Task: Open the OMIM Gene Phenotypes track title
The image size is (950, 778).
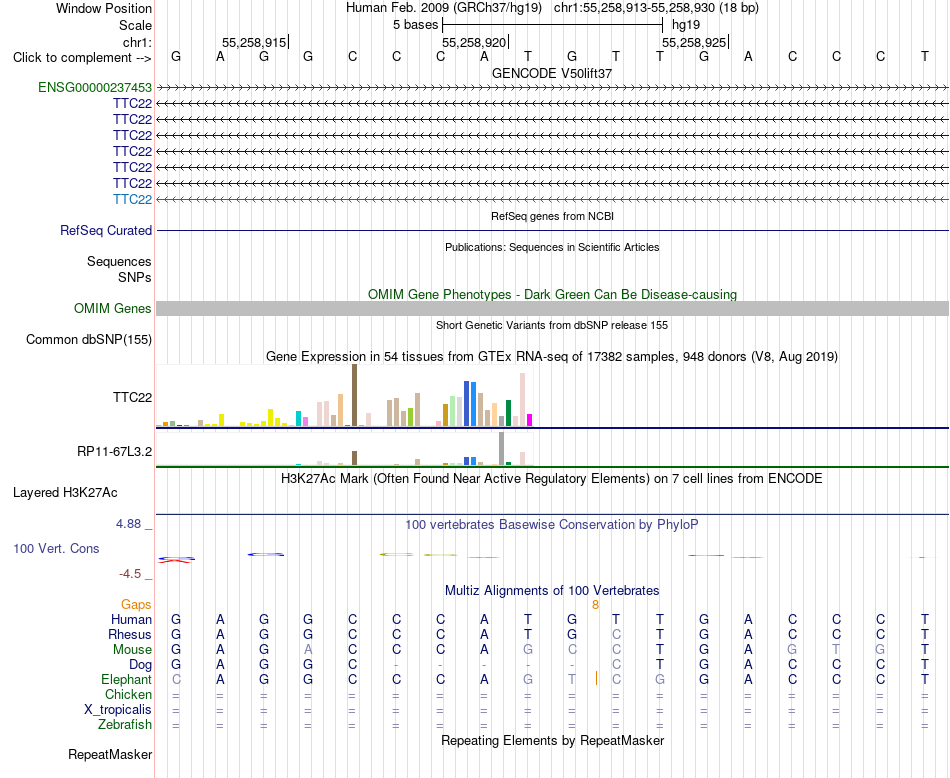Action: (552, 294)
